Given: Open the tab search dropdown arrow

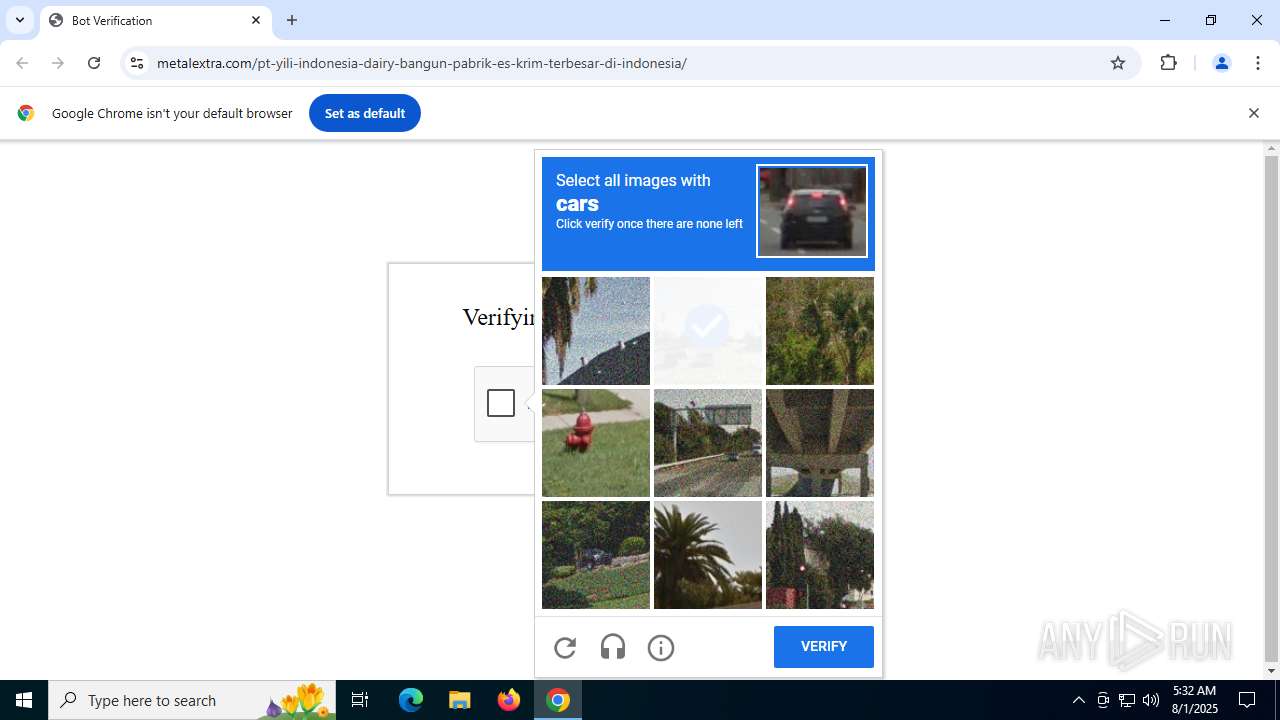Looking at the screenshot, I should pos(20,20).
